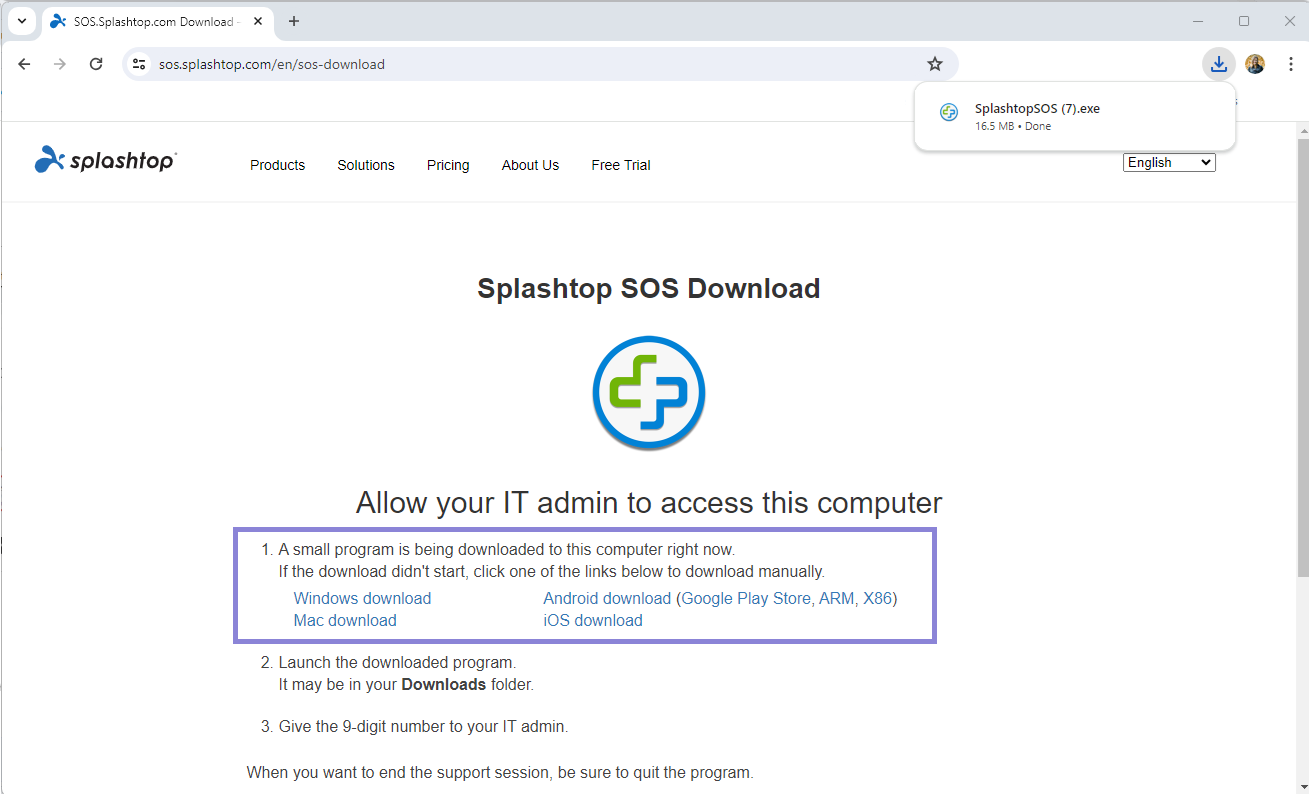This screenshot has width=1309, height=794.
Task: Bookmark this page with star icon
Action: [935, 64]
